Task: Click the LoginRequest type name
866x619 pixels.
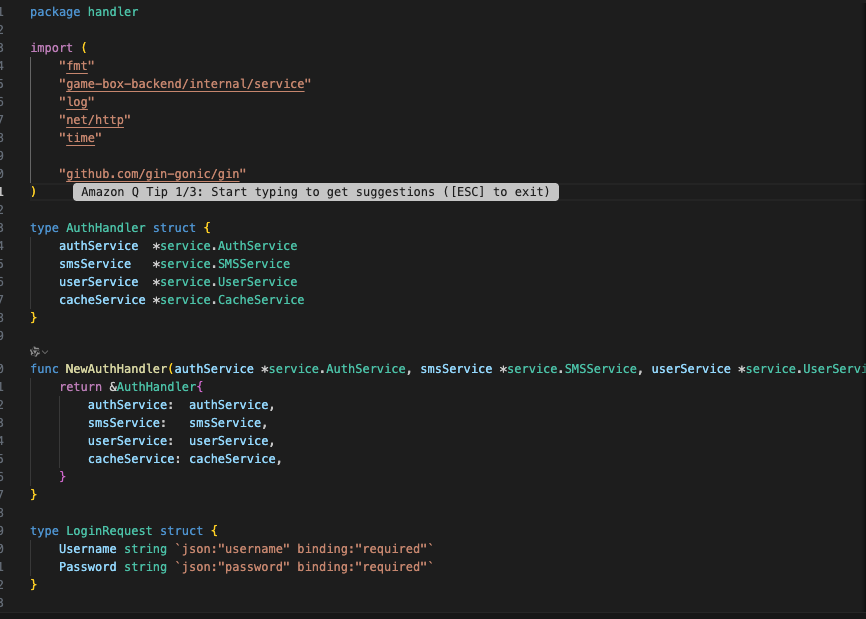Action: [x=109, y=531]
